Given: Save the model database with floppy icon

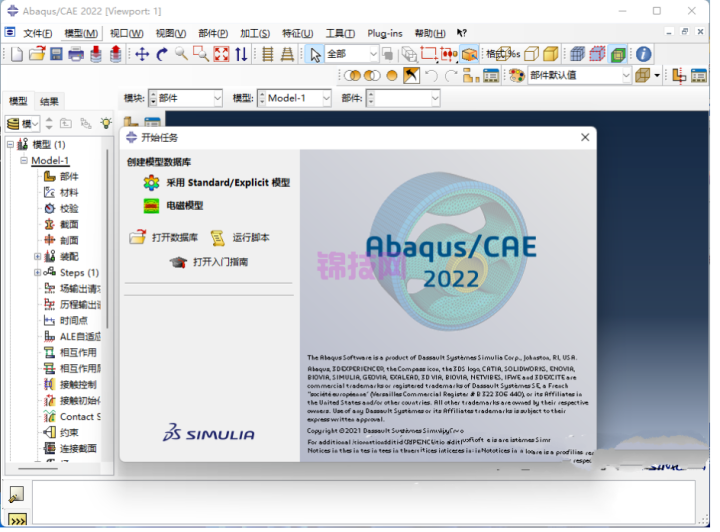Looking at the screenshot, I should [x=56, y=54].
